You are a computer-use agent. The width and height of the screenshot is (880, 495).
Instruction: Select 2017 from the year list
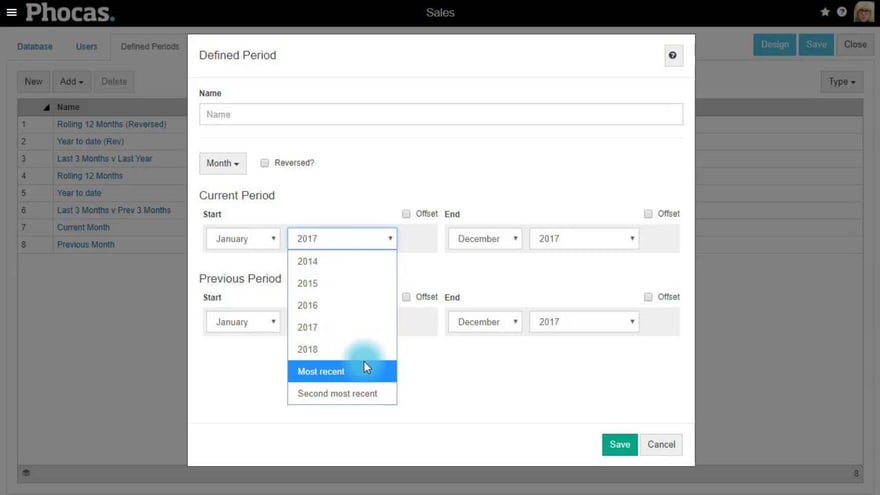pos(342,327)
